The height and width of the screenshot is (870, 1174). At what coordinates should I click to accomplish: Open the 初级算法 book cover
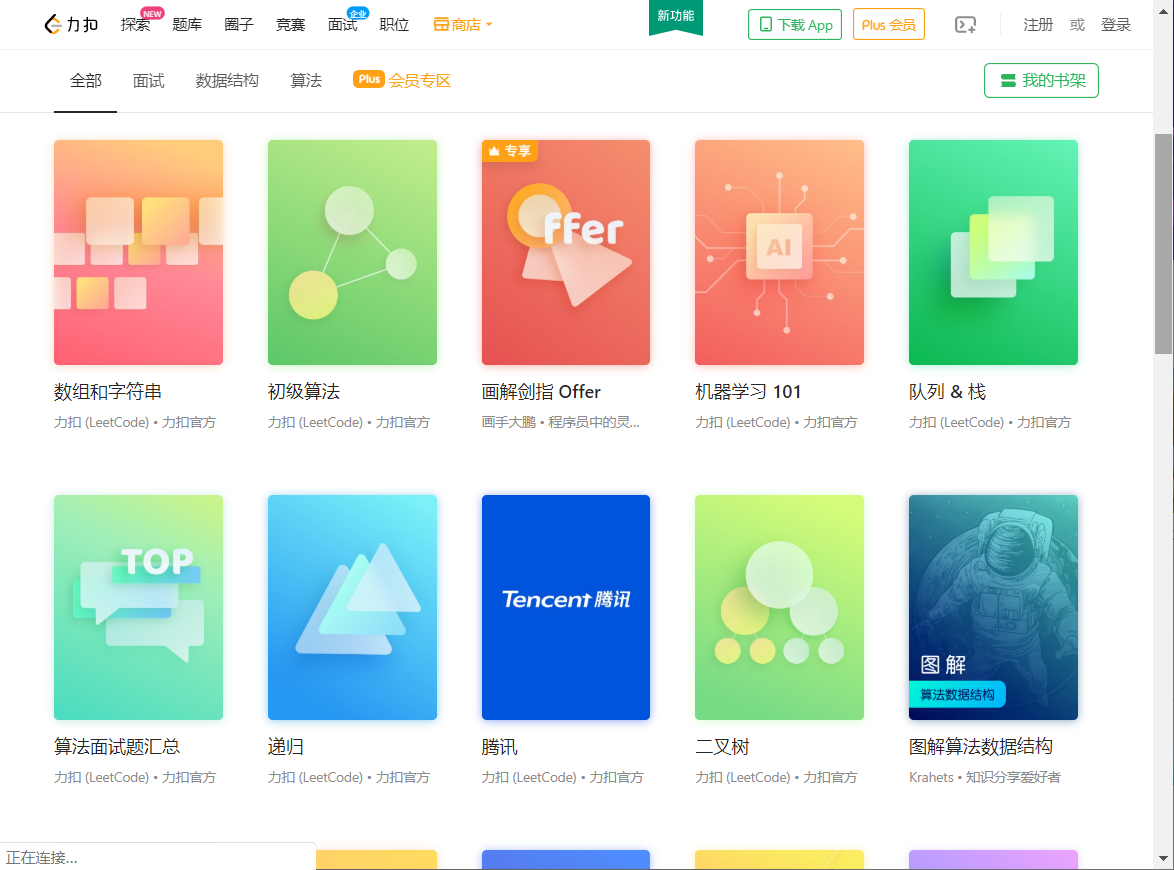tap(353, 252)
